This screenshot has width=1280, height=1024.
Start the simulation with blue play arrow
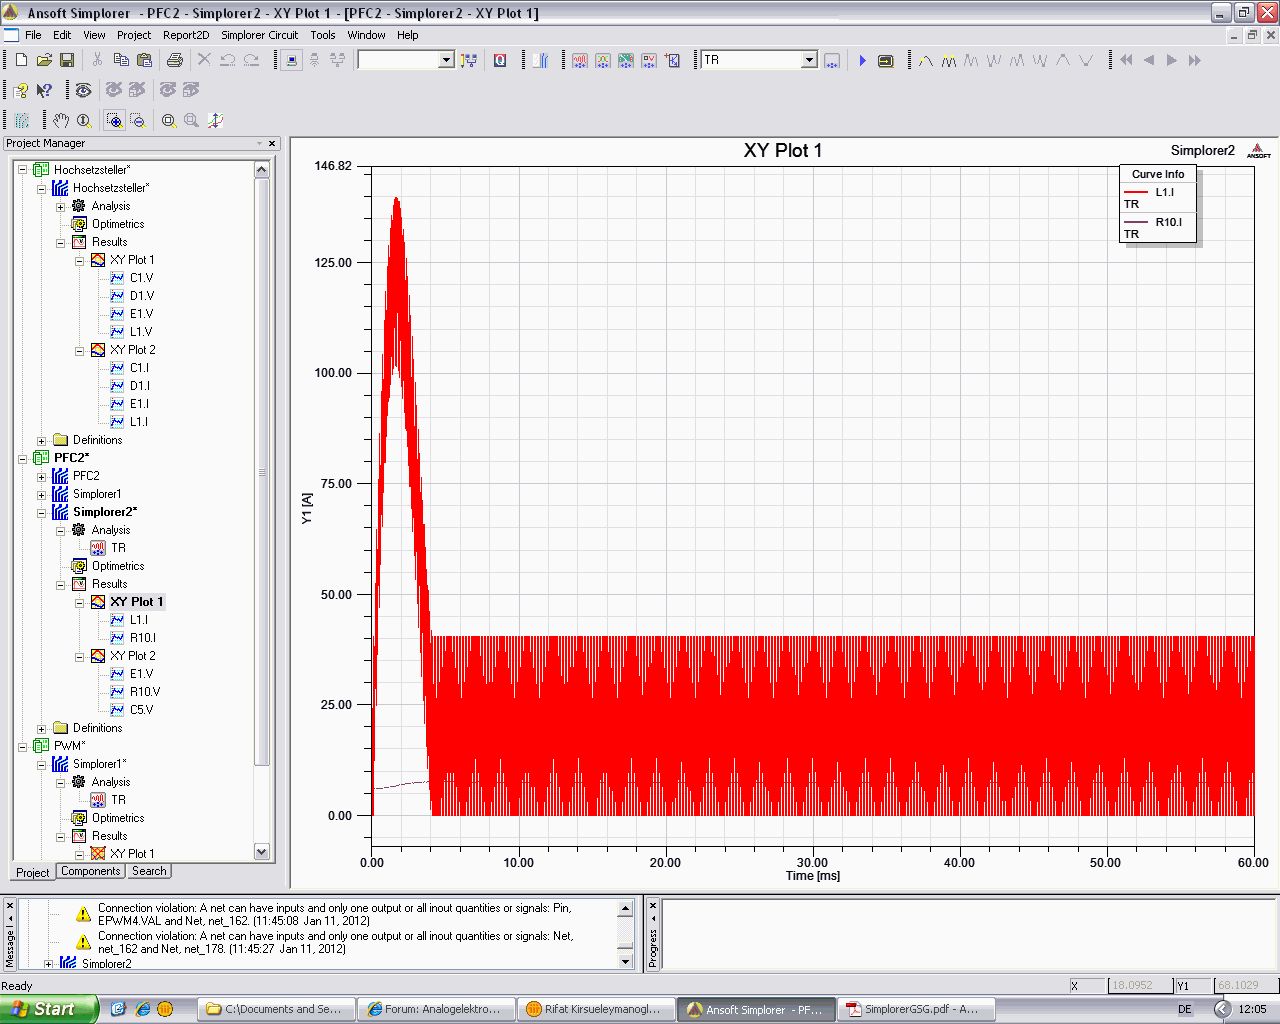click(x=862, y=60)
